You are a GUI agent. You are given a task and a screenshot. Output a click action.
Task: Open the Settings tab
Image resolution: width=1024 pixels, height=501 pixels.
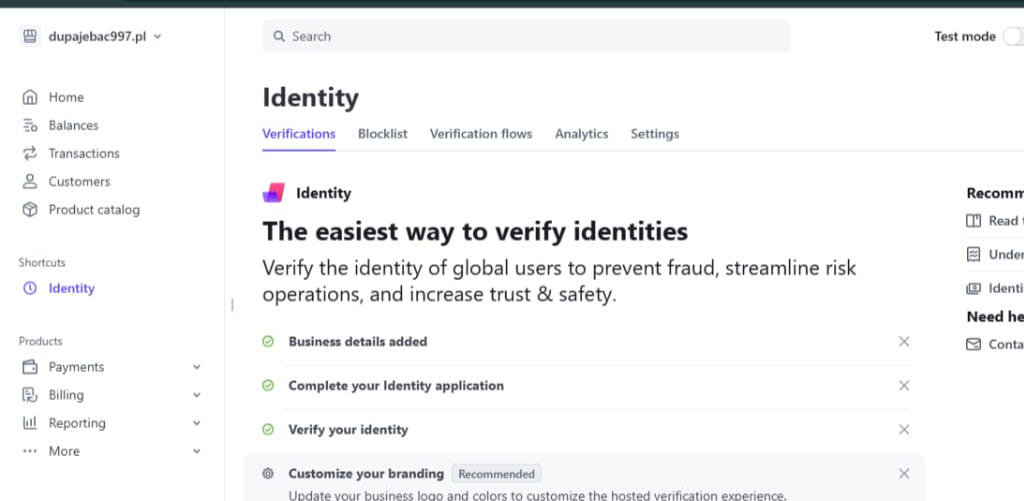[655, 134]
